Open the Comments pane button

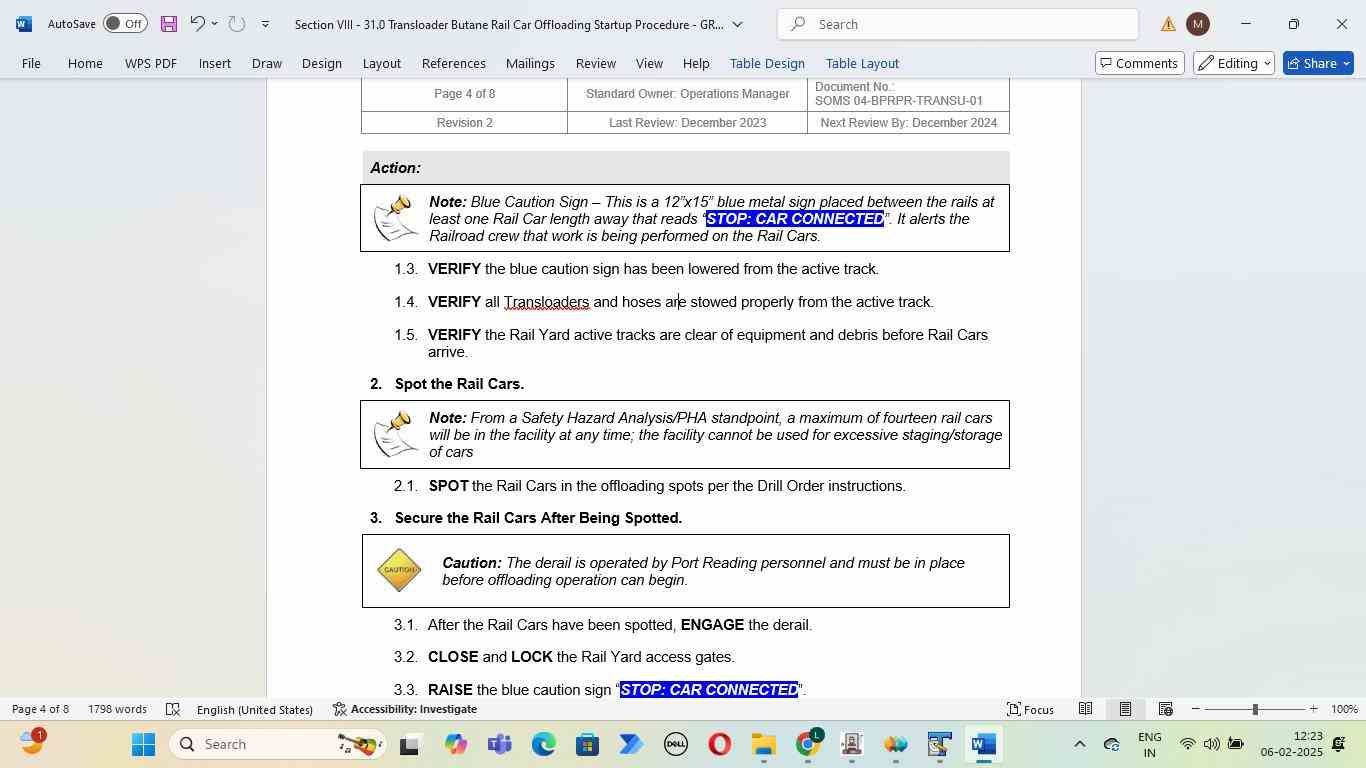[1139, 63]
